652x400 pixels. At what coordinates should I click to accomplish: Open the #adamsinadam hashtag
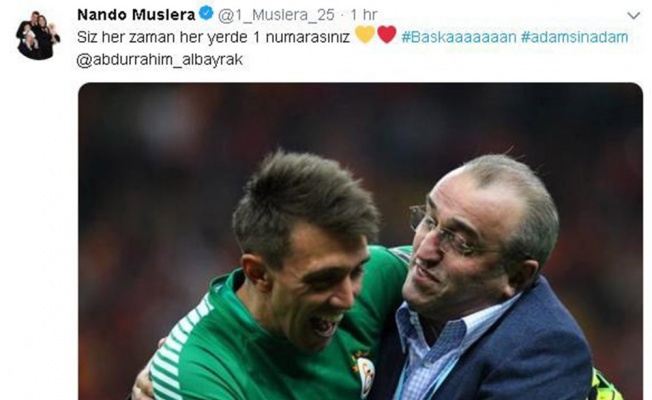(574, 37)
